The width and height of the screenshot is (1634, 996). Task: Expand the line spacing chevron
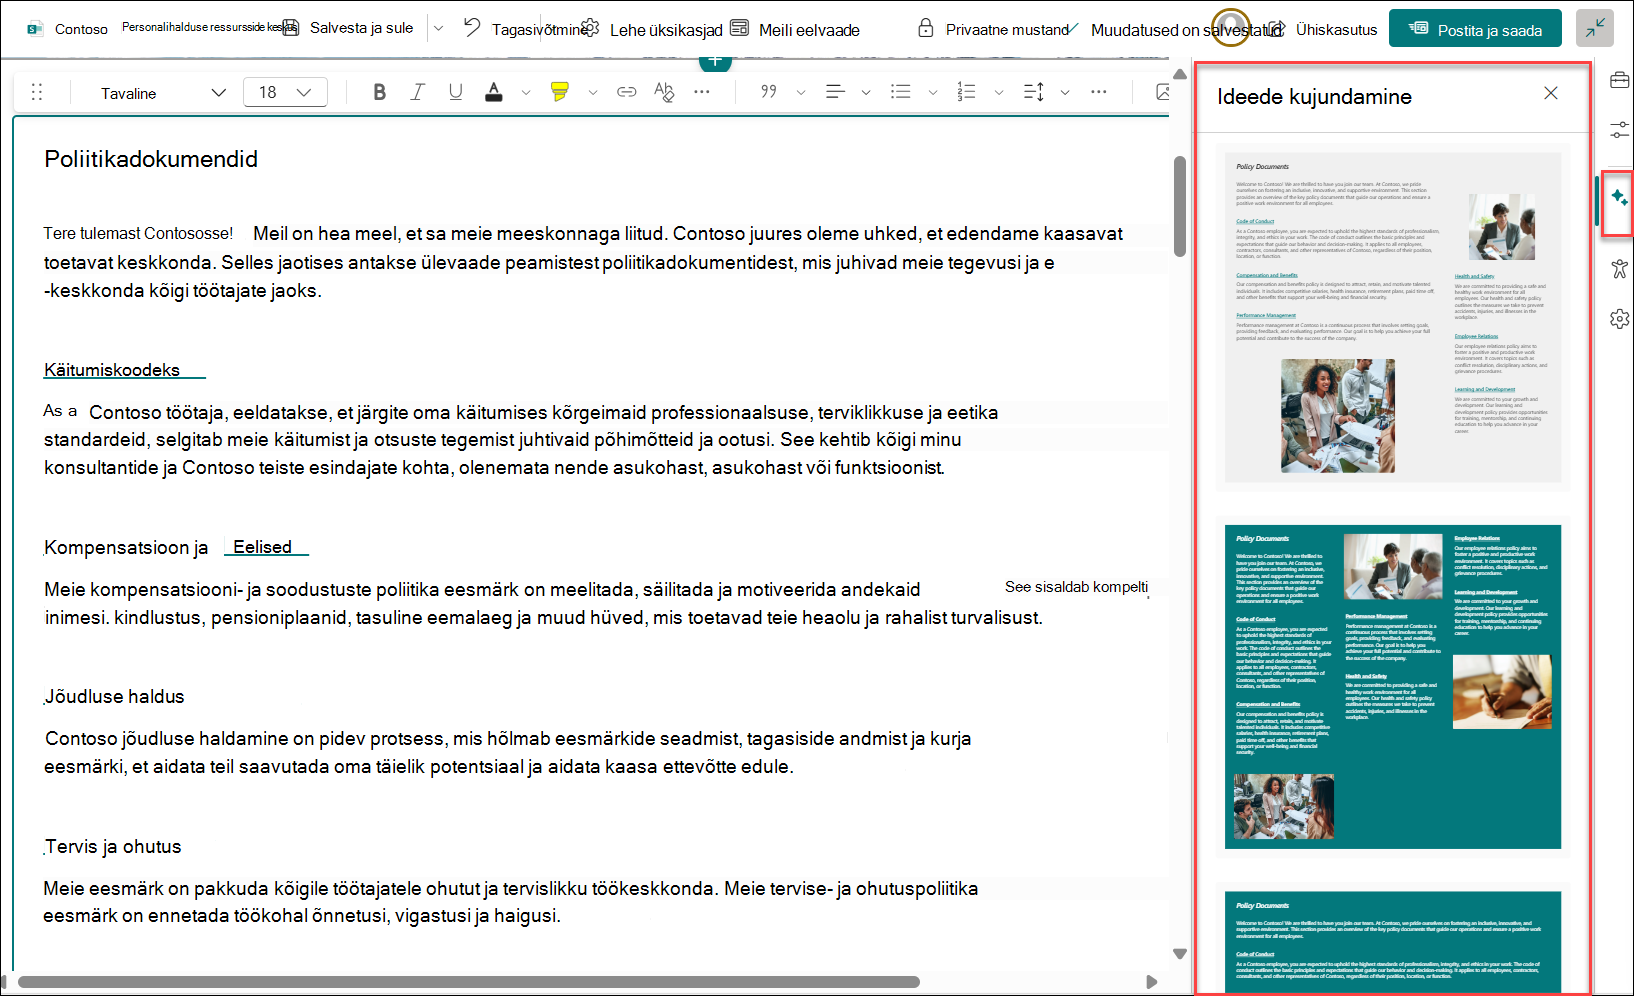tap(1065, 93)
